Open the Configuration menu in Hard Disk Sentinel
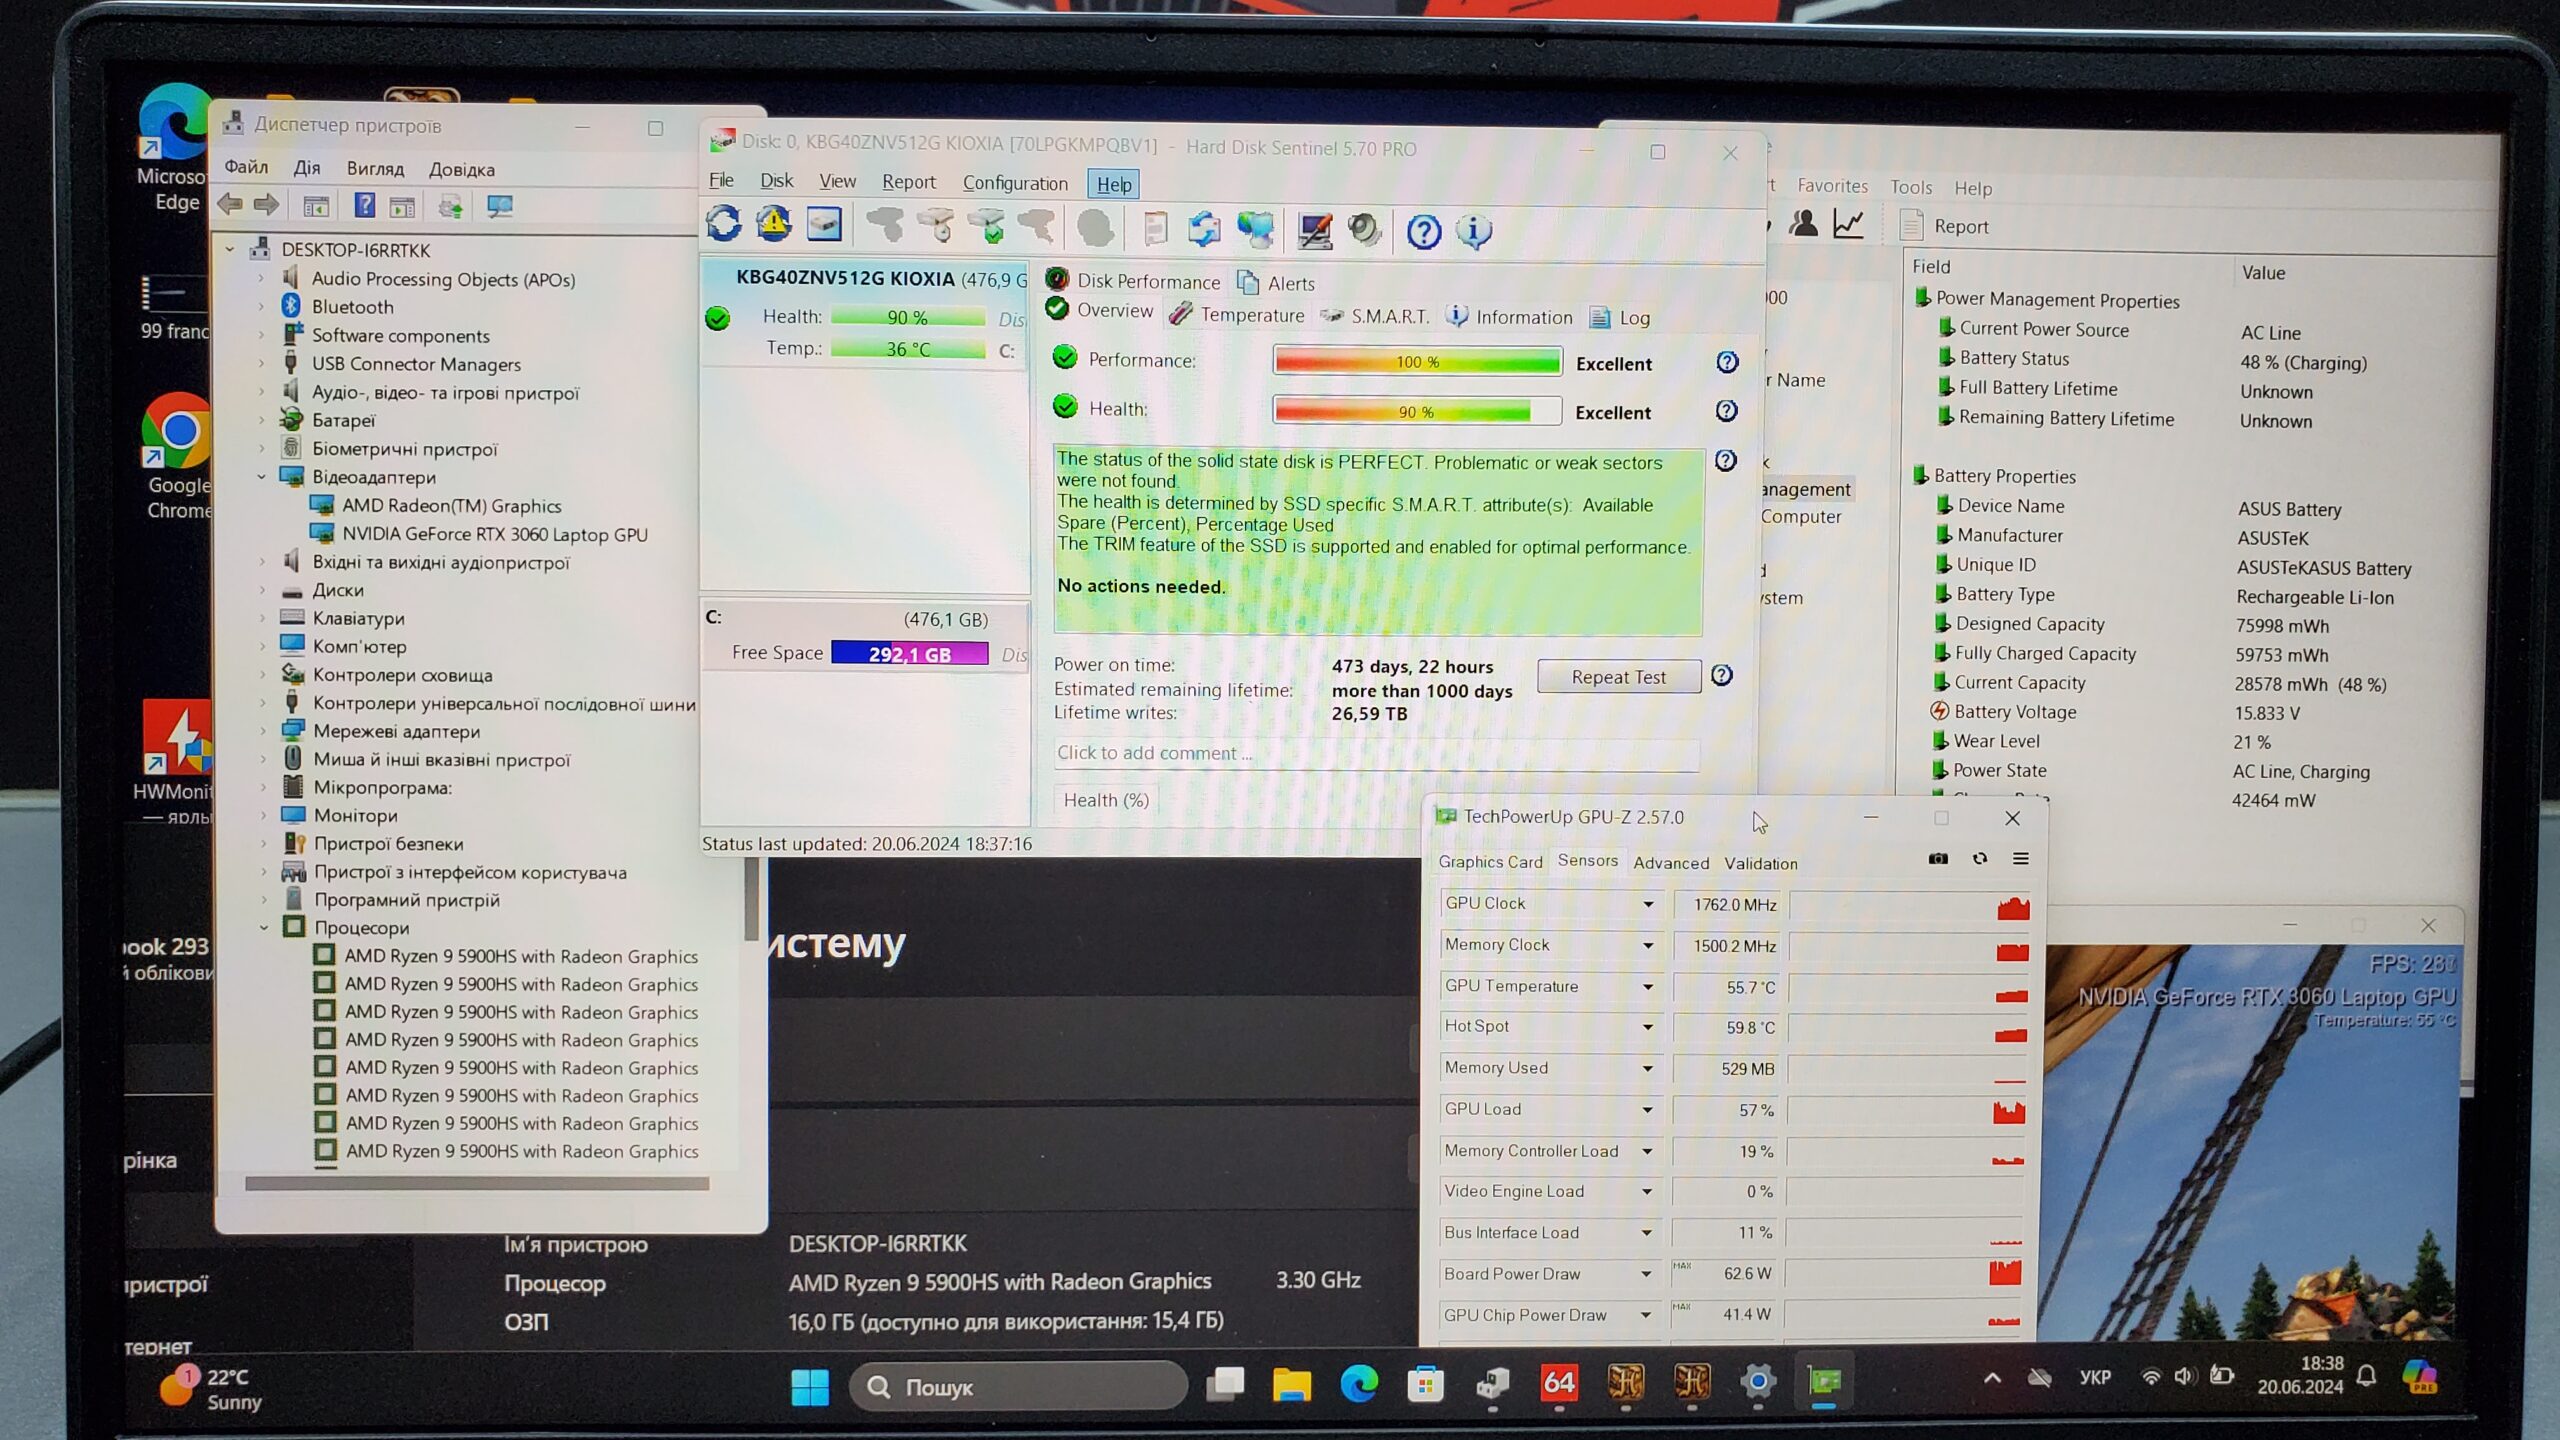The width and height of the screenshot is (2560, 1440). (1015, 183)
